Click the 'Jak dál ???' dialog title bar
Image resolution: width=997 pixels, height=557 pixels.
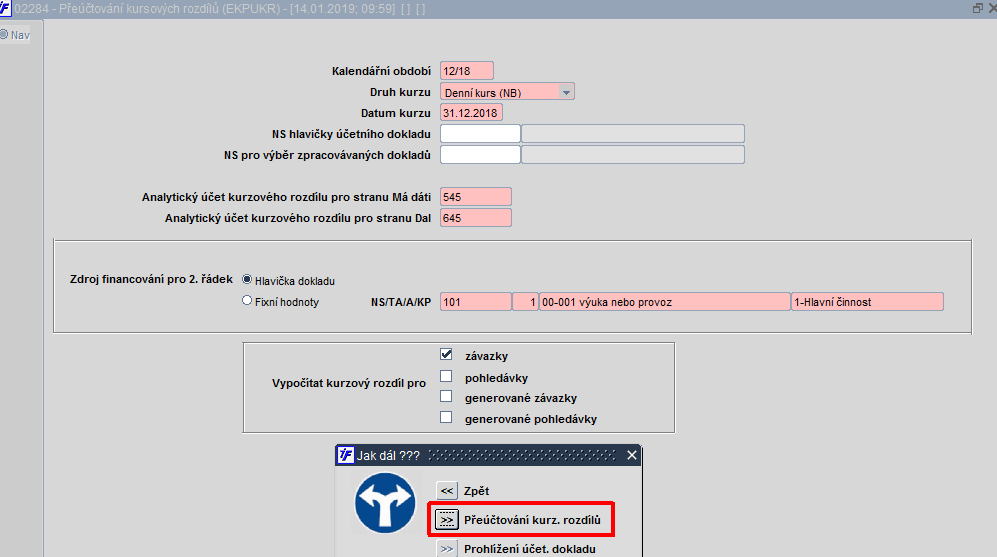pyautogui.click(x=488, y=455)
